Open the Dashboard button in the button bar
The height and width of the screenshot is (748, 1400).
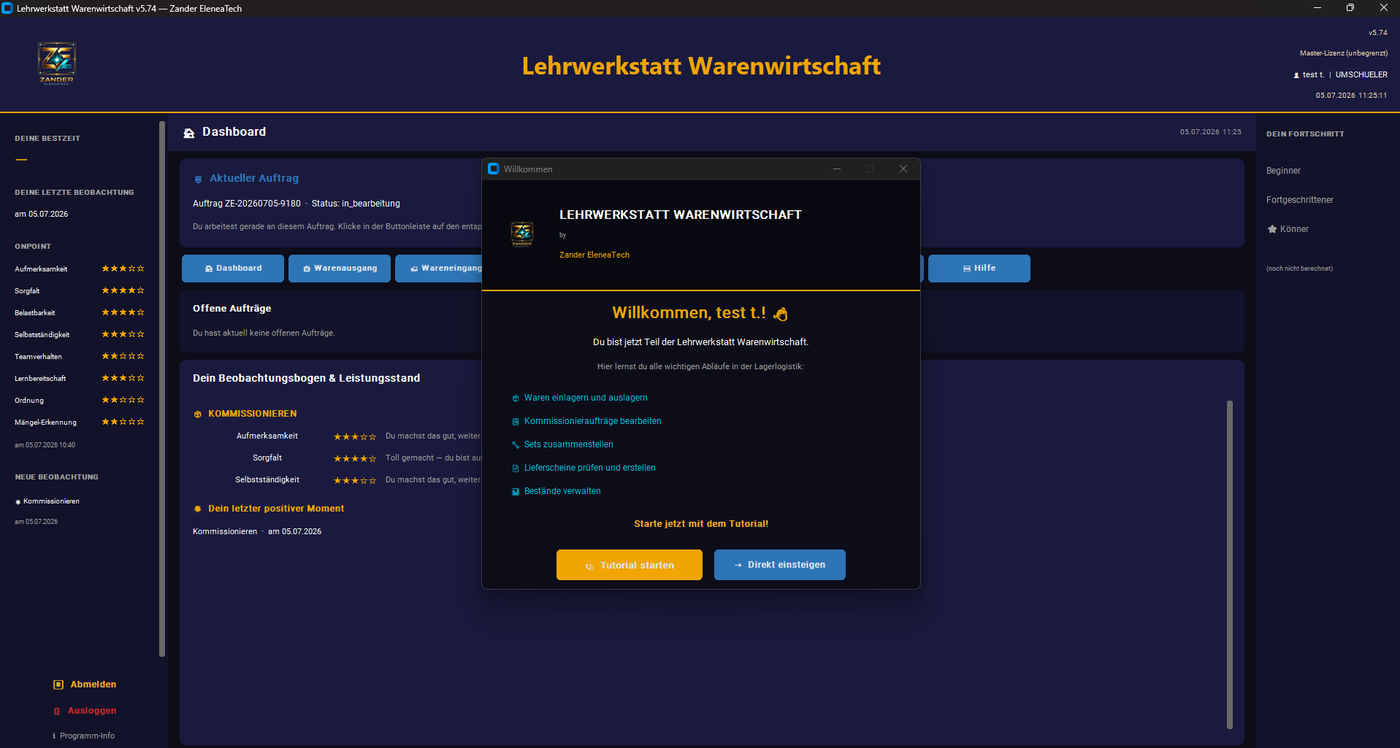tap(232, 268)
